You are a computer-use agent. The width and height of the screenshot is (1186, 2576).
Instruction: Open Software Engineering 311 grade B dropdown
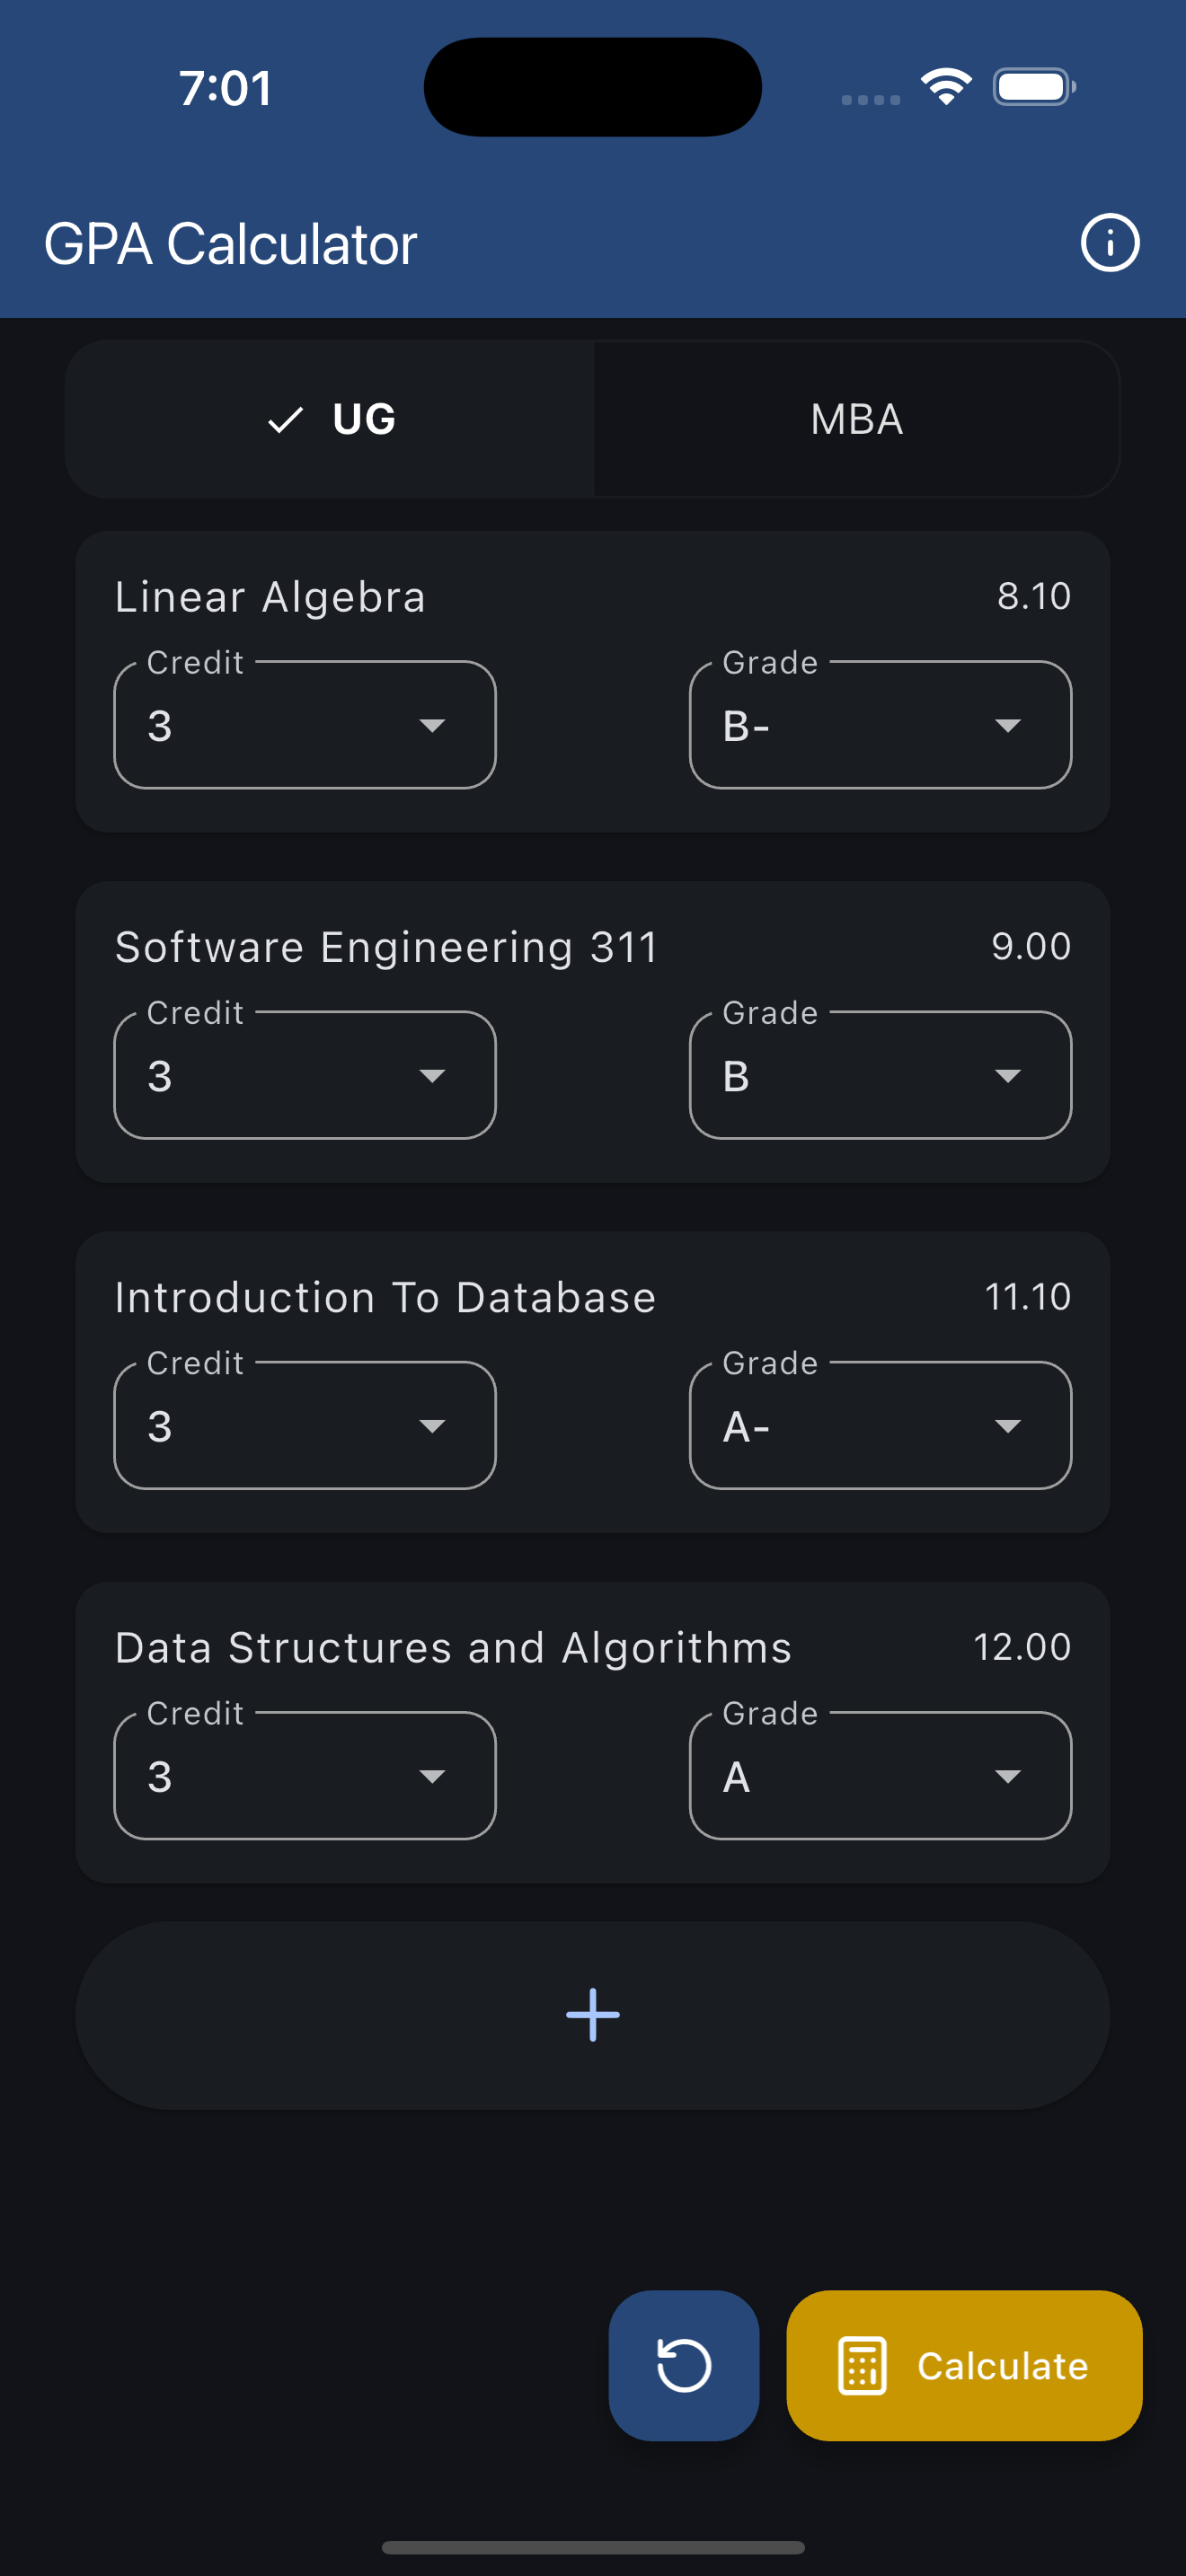(x=880, y=1075)
